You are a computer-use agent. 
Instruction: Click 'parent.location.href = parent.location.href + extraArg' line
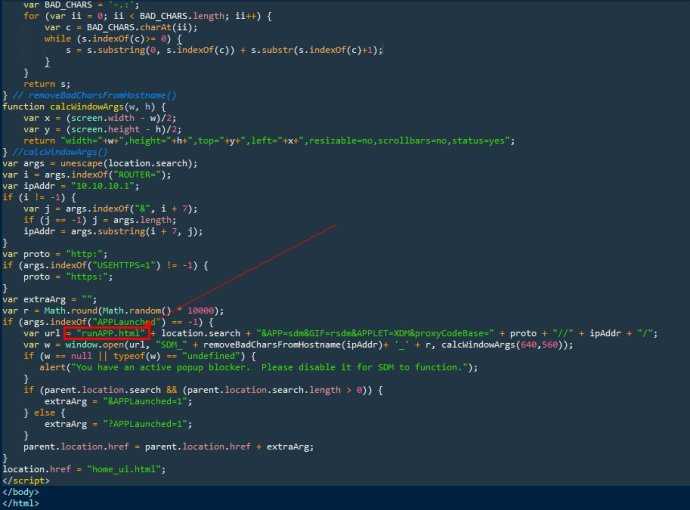(x=169, y=447)
